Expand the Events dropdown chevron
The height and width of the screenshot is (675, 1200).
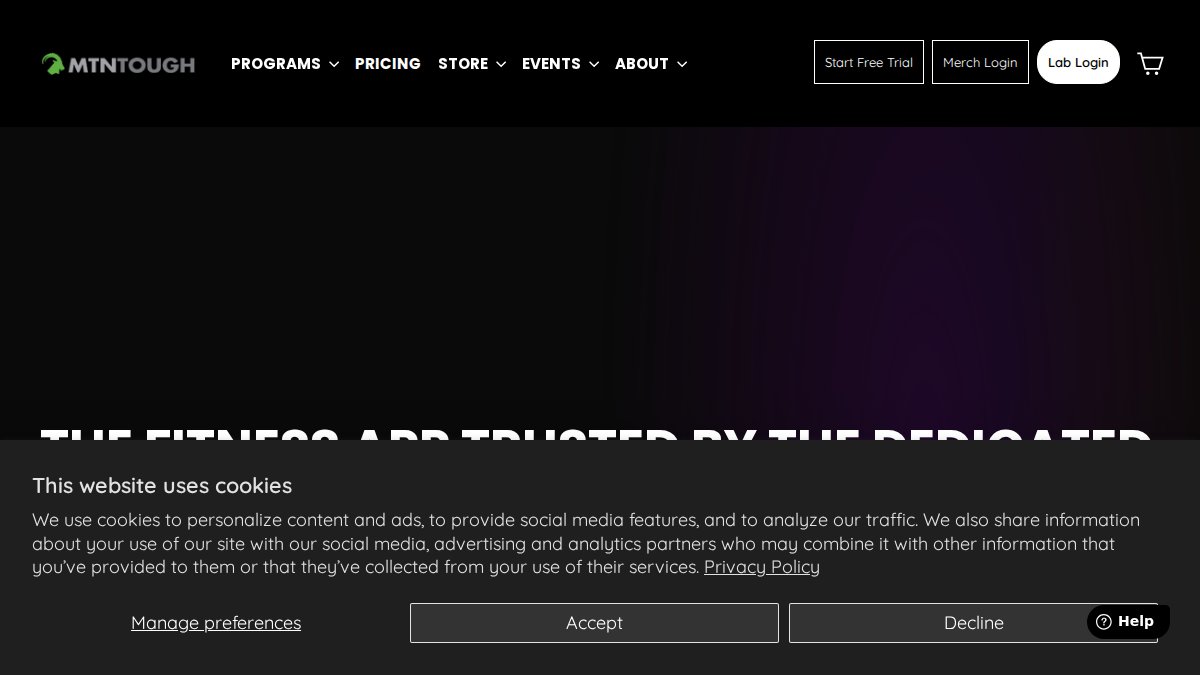pos(594,64)
